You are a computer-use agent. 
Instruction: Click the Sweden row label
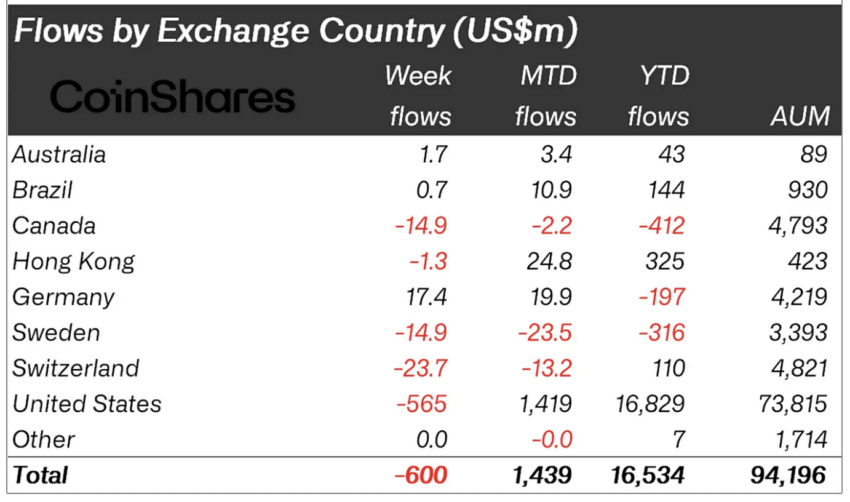point(56,333)
